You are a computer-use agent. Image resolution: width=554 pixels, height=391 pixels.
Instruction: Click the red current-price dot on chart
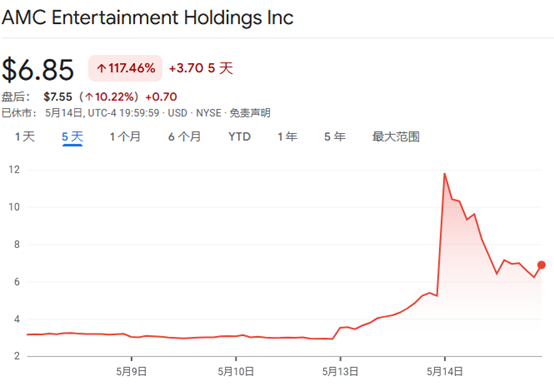coord(541,265)
